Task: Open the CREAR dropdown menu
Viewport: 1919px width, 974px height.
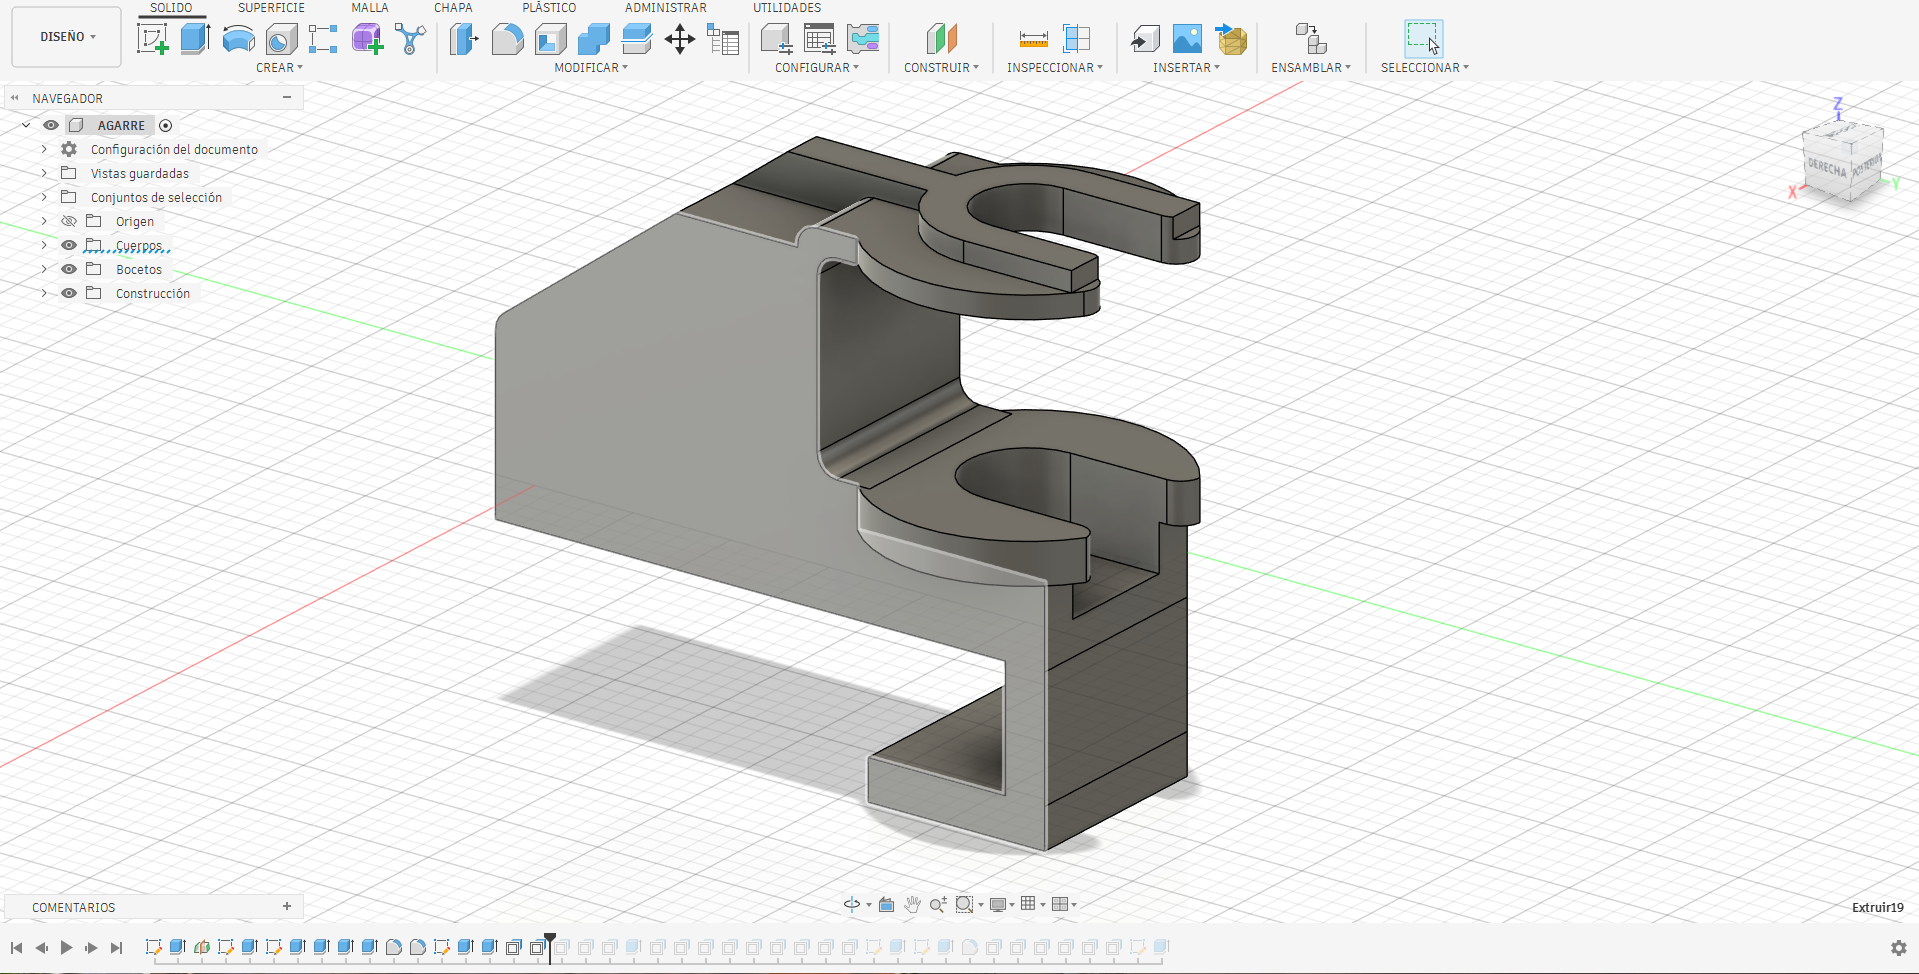Action: (279, 68)
